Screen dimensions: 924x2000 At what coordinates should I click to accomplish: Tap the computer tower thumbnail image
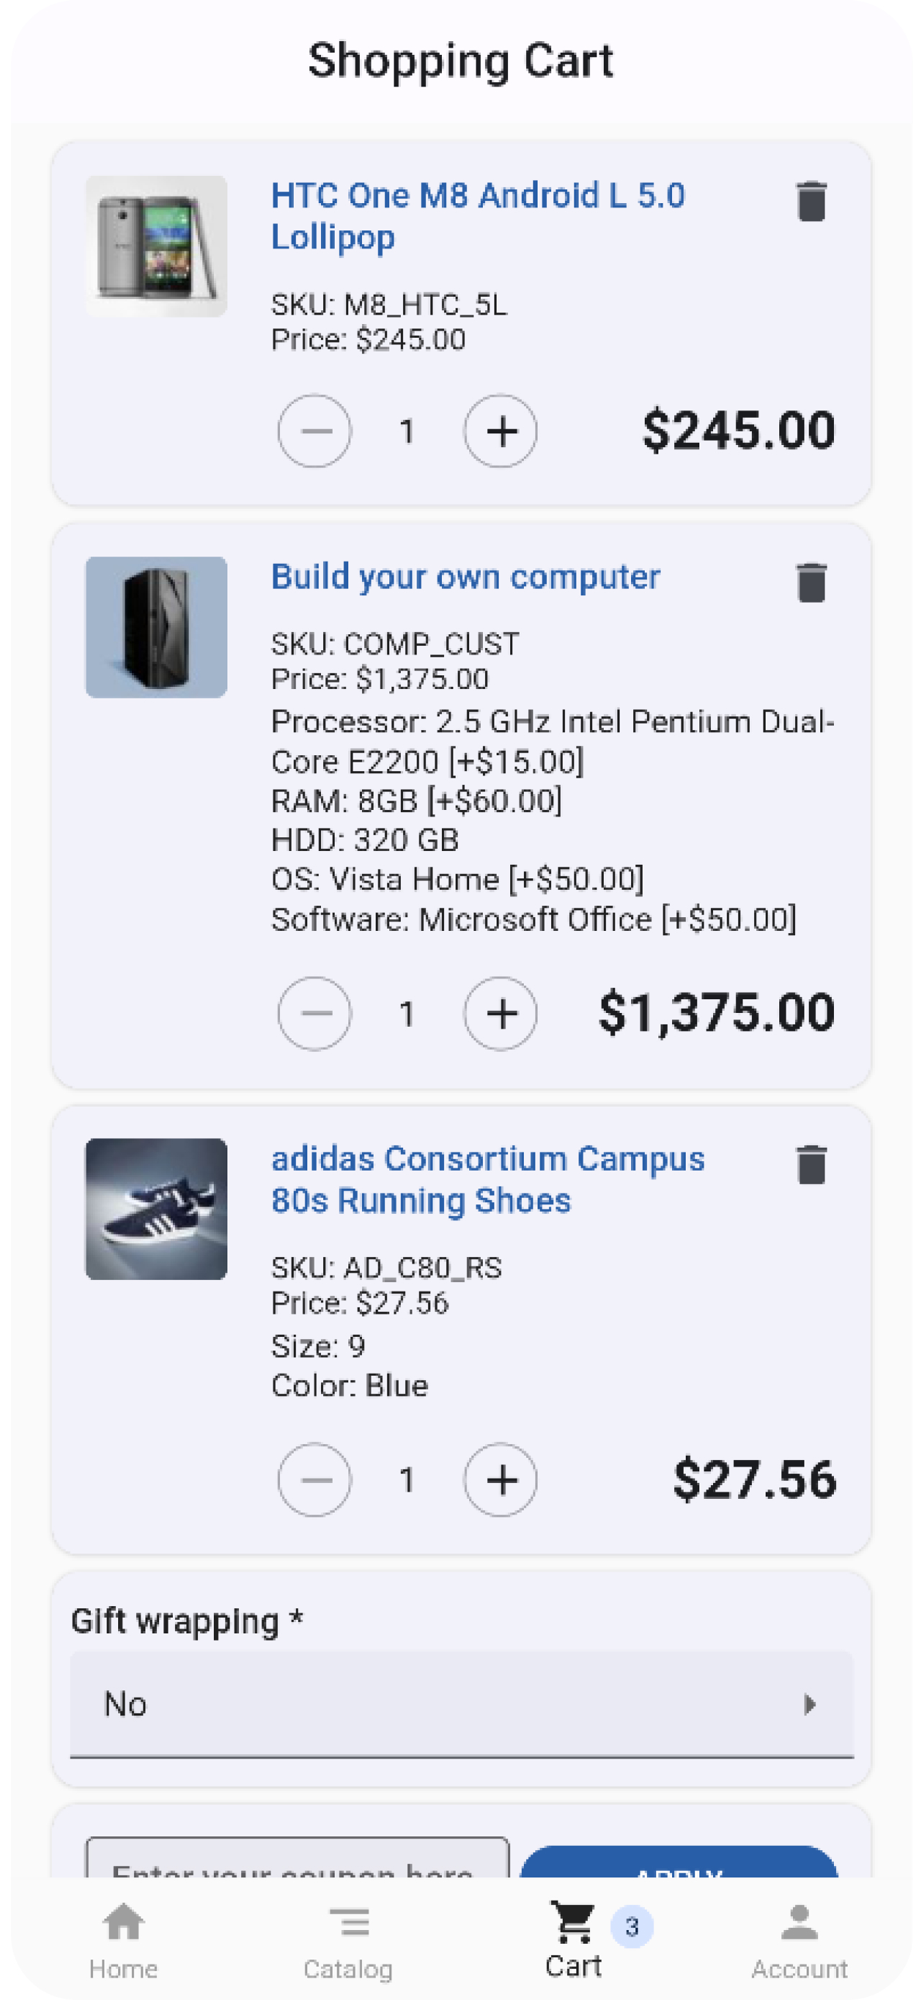(x=156, y=627)
